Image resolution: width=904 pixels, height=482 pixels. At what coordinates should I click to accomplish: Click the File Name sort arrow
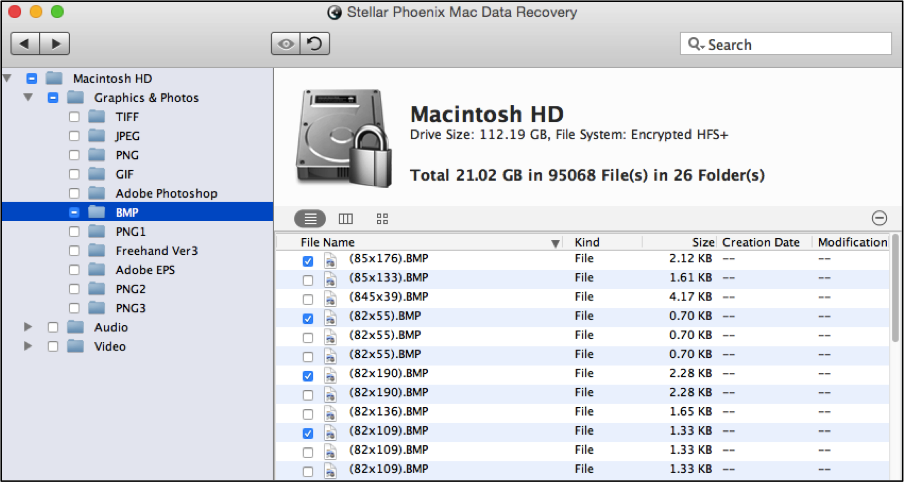[x=555, y=243]
